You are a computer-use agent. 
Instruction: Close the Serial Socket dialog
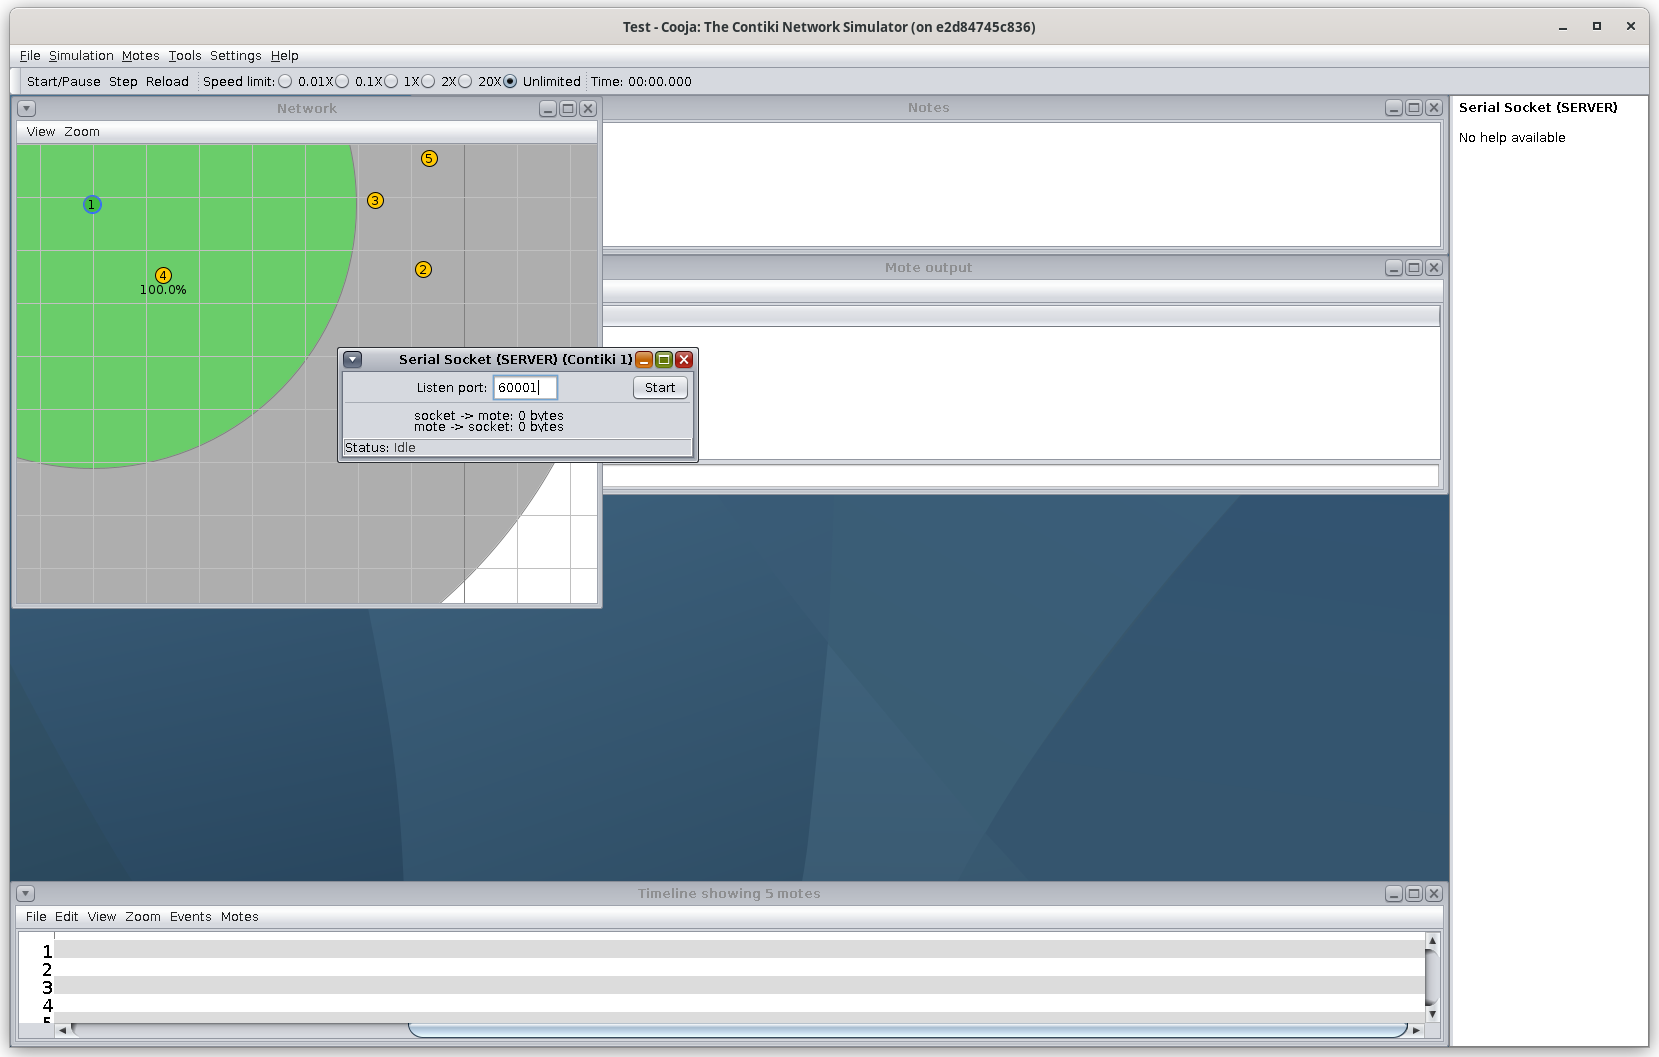(684, 359)
